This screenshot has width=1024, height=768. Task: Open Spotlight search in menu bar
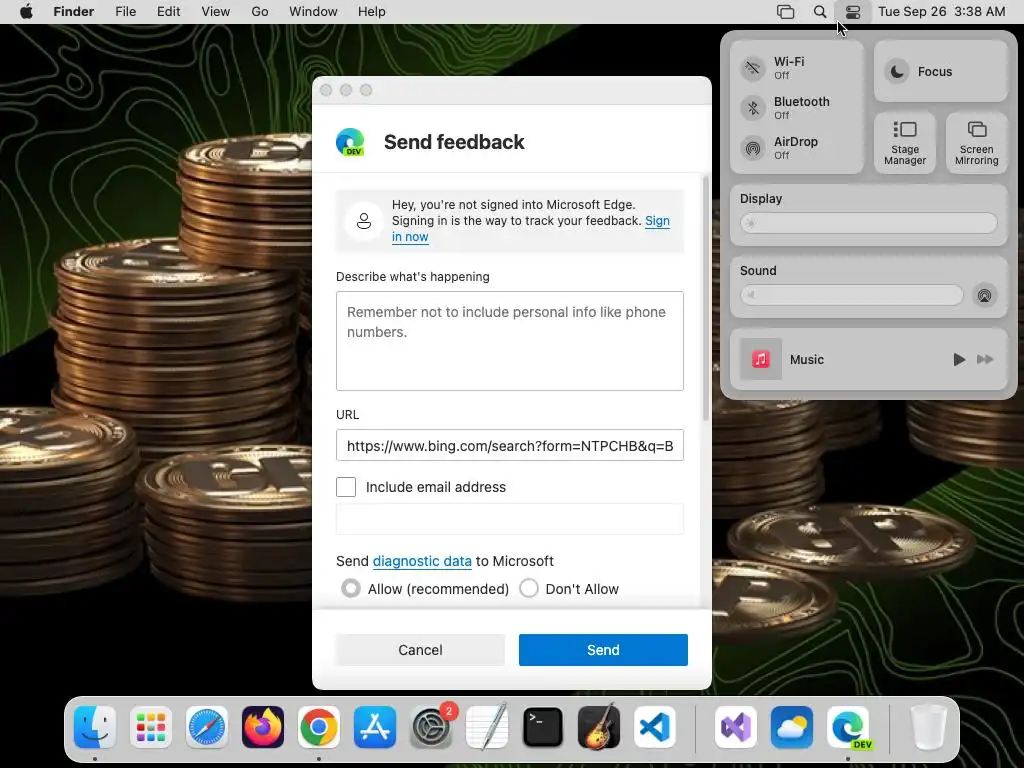click(x=820, y=12)
